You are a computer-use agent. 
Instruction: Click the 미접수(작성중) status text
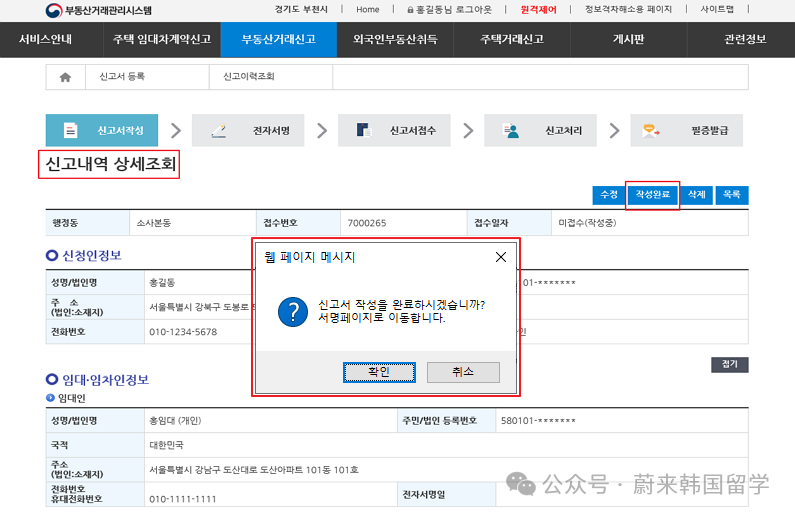(x=587, y=223)
